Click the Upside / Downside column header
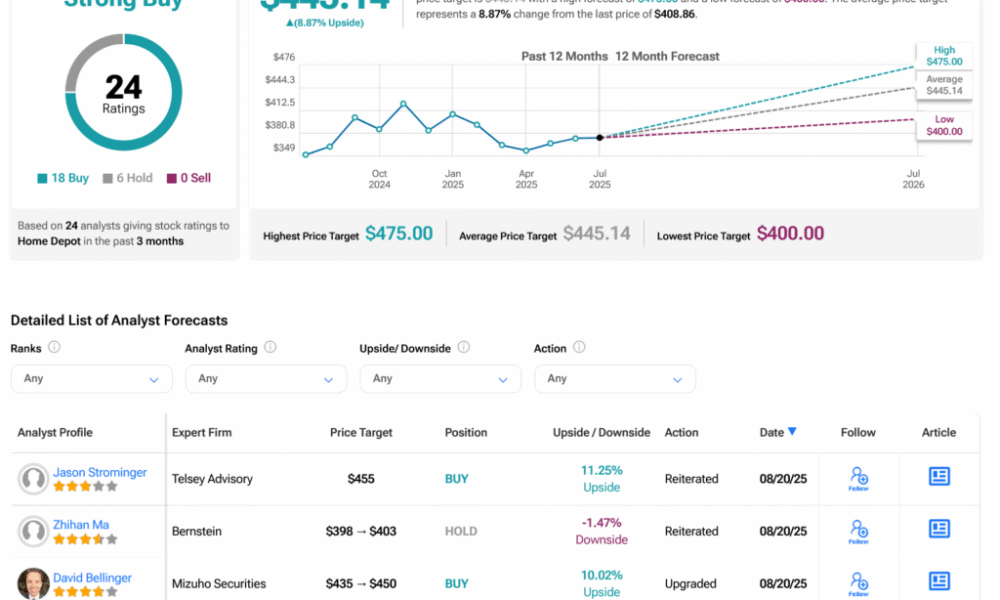Screen dimensions: 1000x600 pos(601,432)
